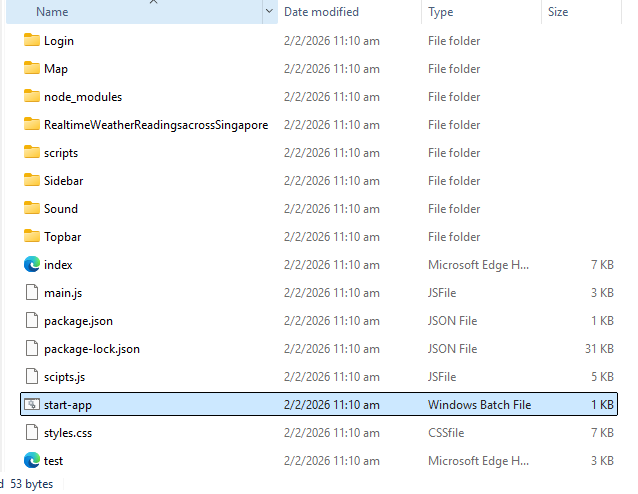Select the styles.css file icon
Screen dimensions: 638x494
click(x=32, y=433)
